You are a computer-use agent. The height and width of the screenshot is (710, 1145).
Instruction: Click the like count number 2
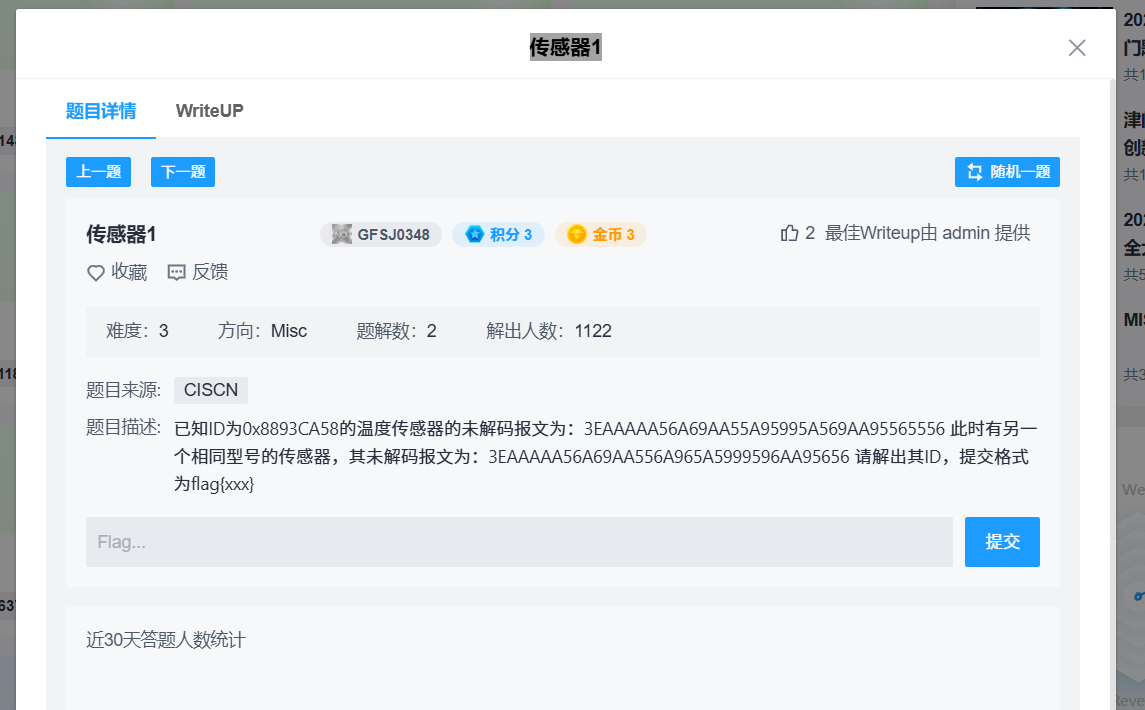[x=809, y=232]
